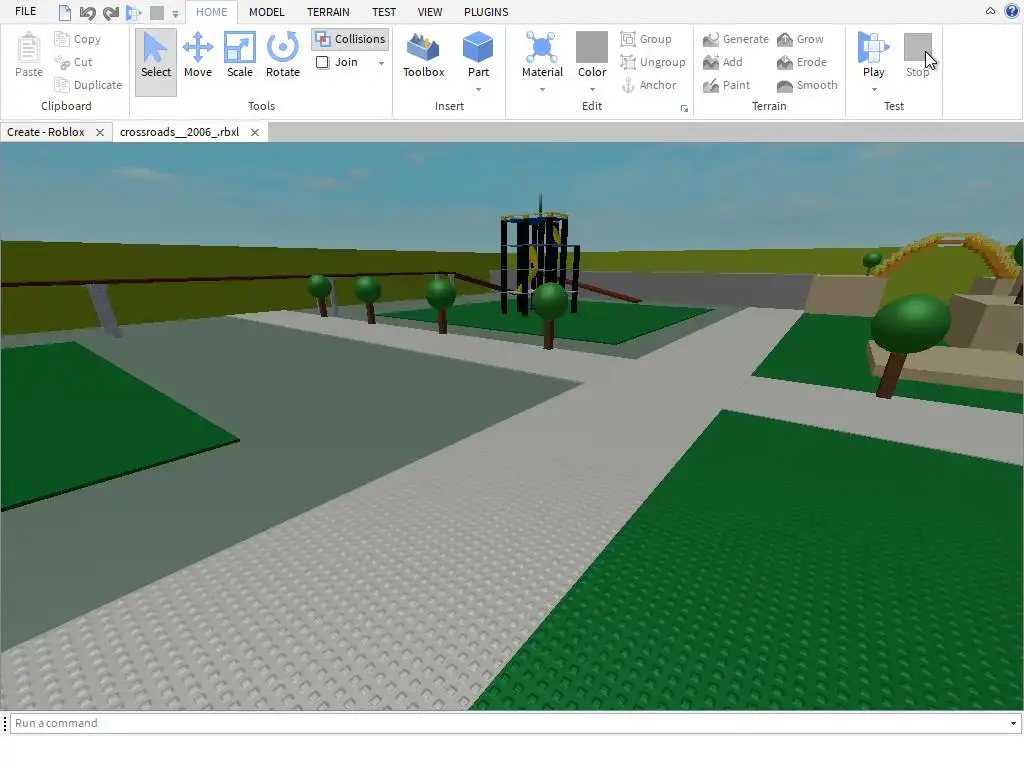1024x768 pixels.
Task: Expand the Color dropdown arrow
Action: pos(592,89)
